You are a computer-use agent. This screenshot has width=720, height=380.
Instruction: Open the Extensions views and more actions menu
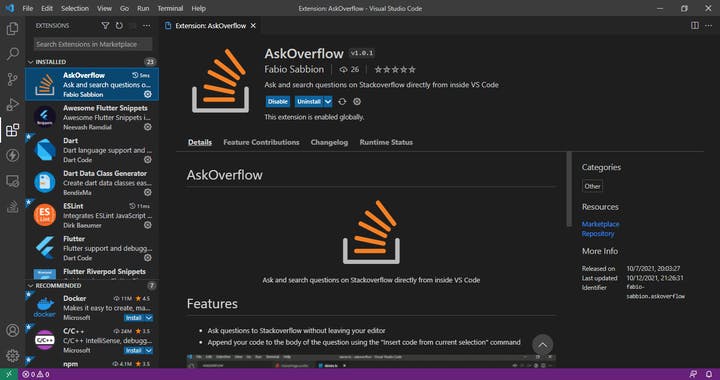(146, 26)
